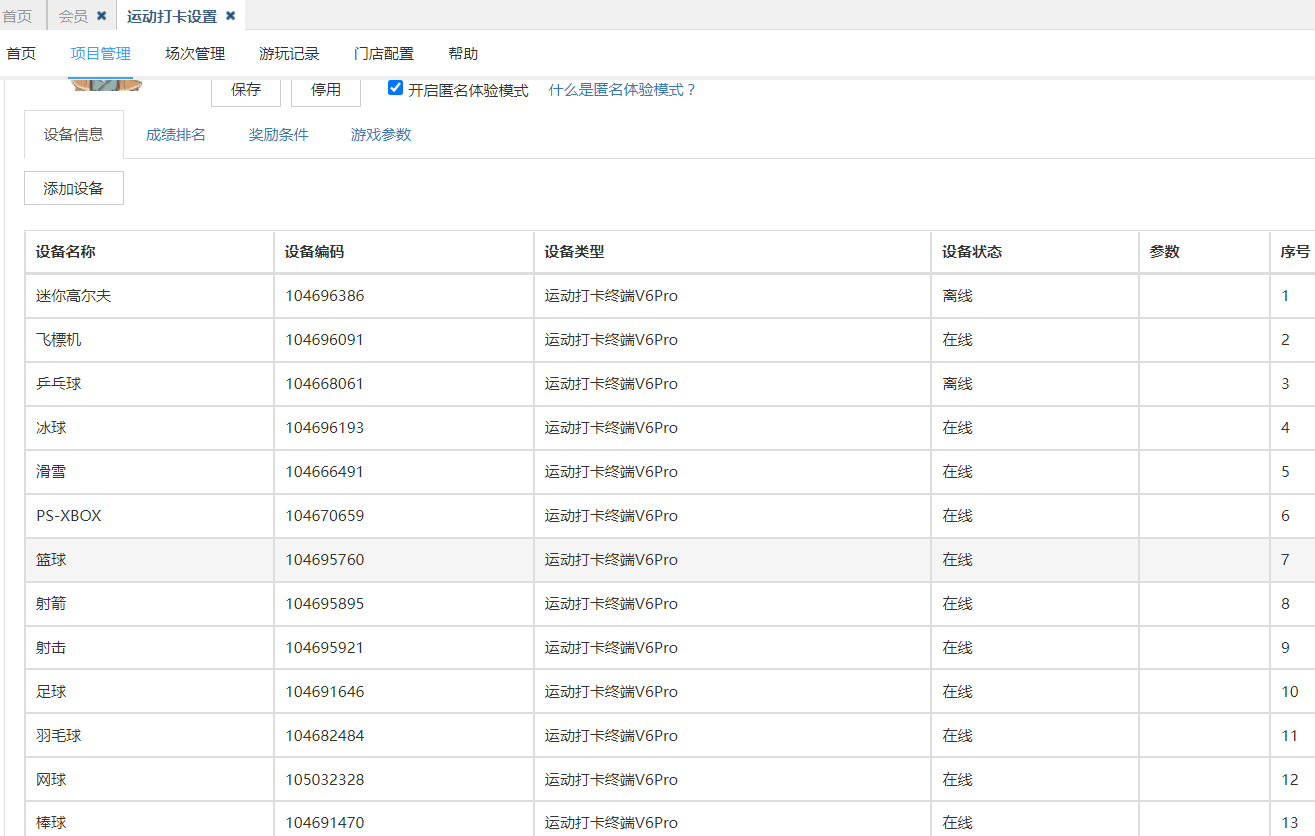
Task: Open 首页 in the navigation menu
Action: click(x=21, y=54)
